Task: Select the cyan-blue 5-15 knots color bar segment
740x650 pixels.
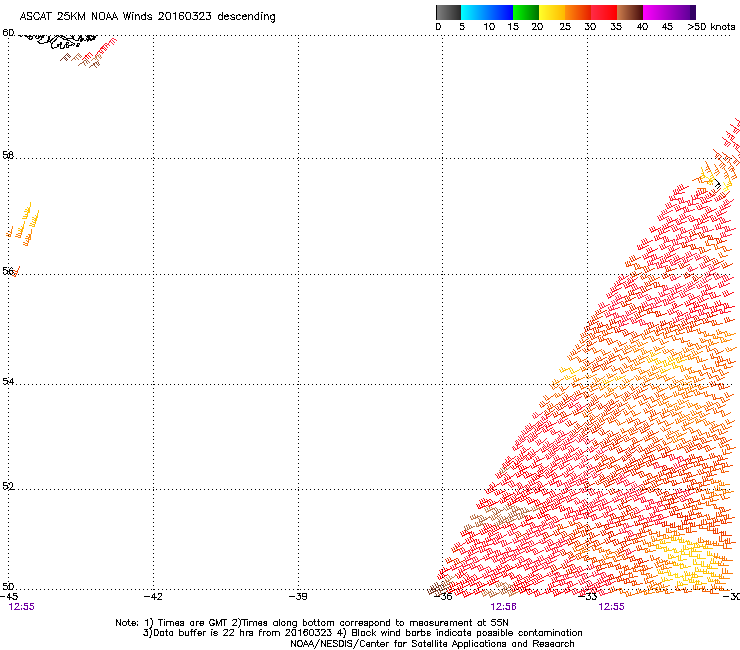Action: click(x=487, y=12)
